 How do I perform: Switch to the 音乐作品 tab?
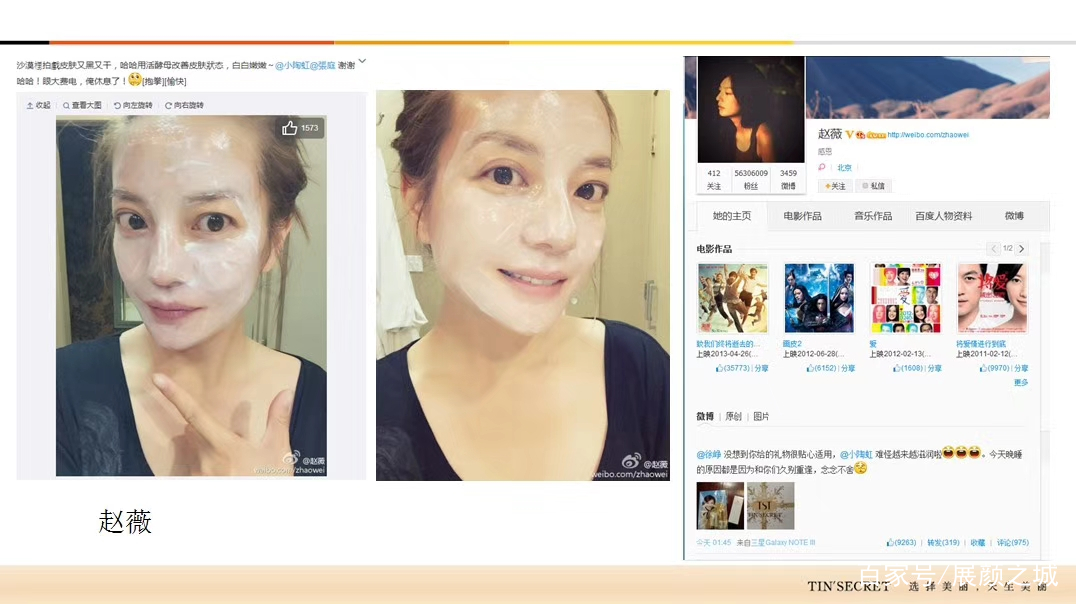[x=873, y=216]
